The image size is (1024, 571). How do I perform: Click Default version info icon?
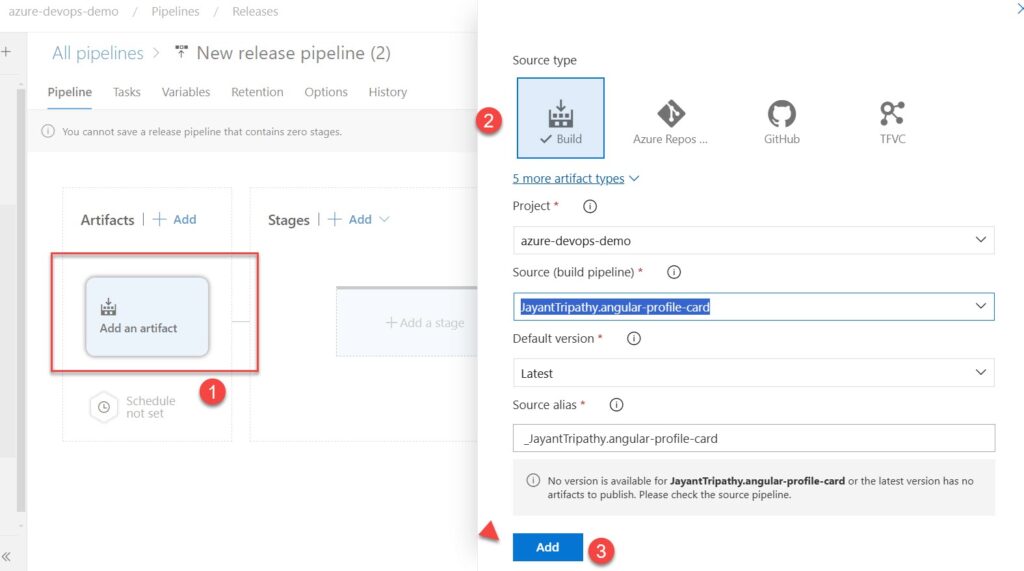pyautogui.click(x=633, y=338)
